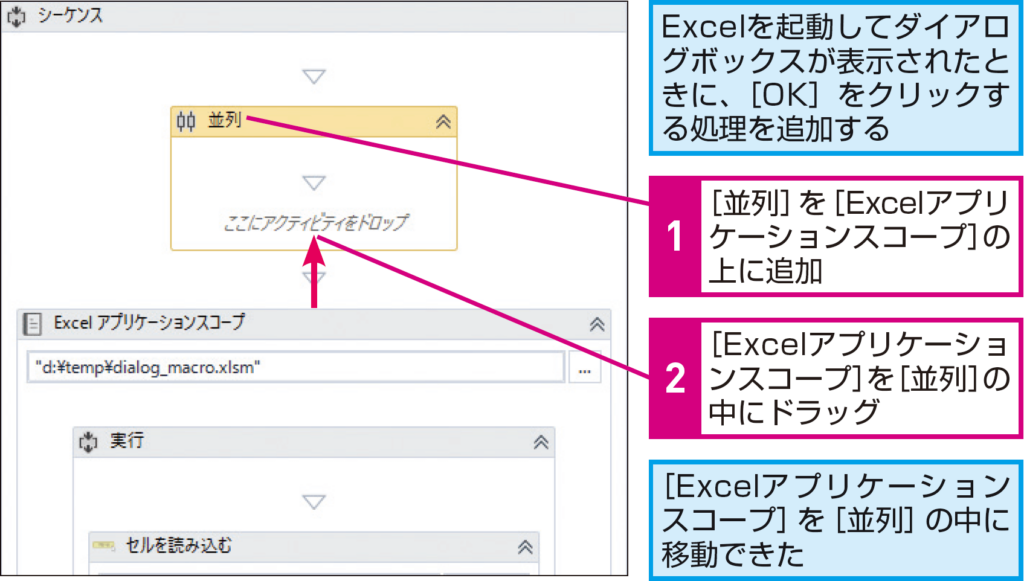Select the シーケンス header title
The image size is (1024, 581).
[x=71, y=16]
